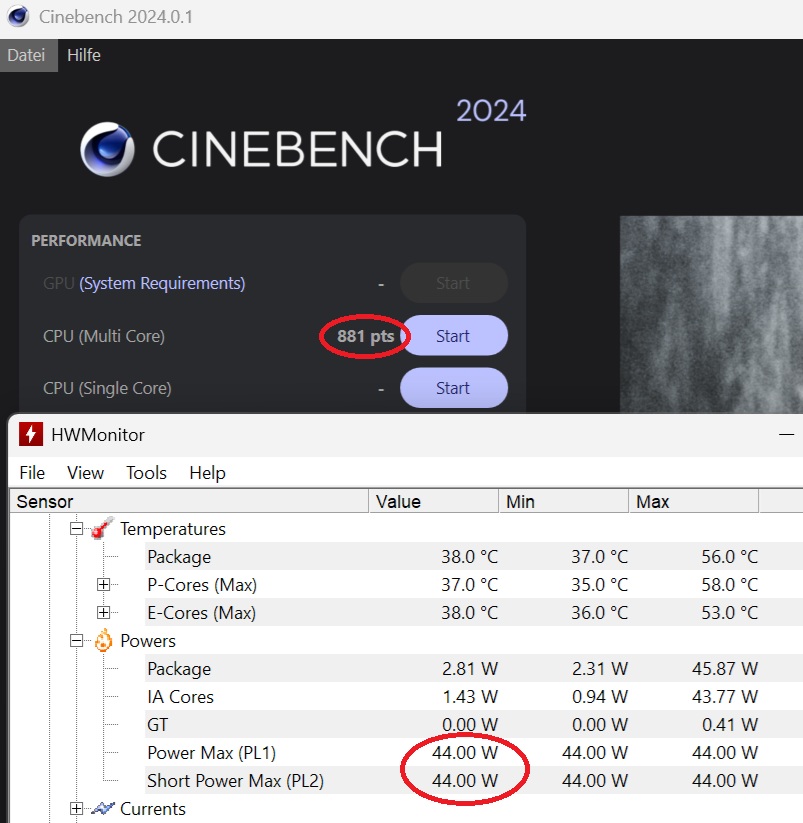Click the Min column header
Viewport: 803px width, 823px height.
[x=564, y=502]
